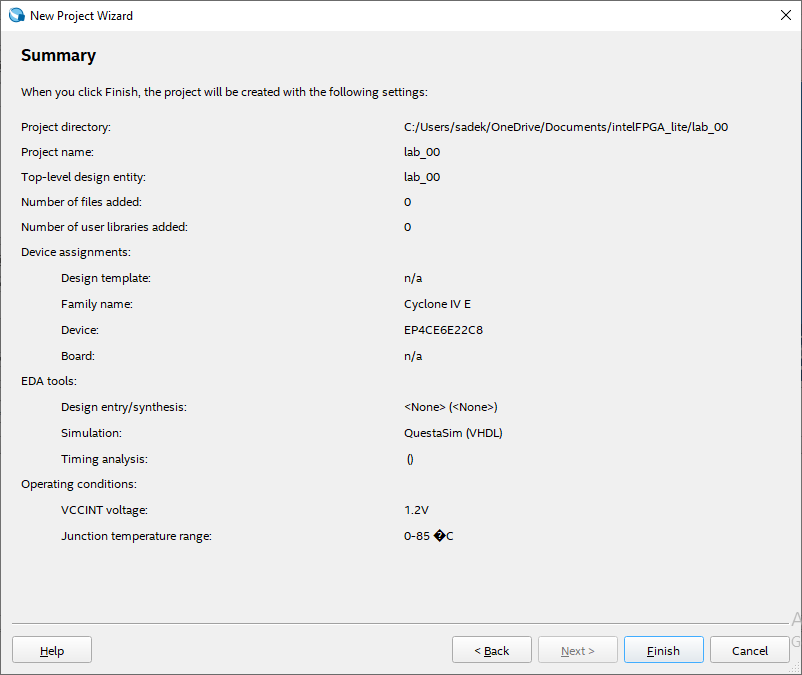Click the device value EP4CE6E22C8
This screenshot has width=802, height=675.
pyautogui.click(x=444, y=330)
